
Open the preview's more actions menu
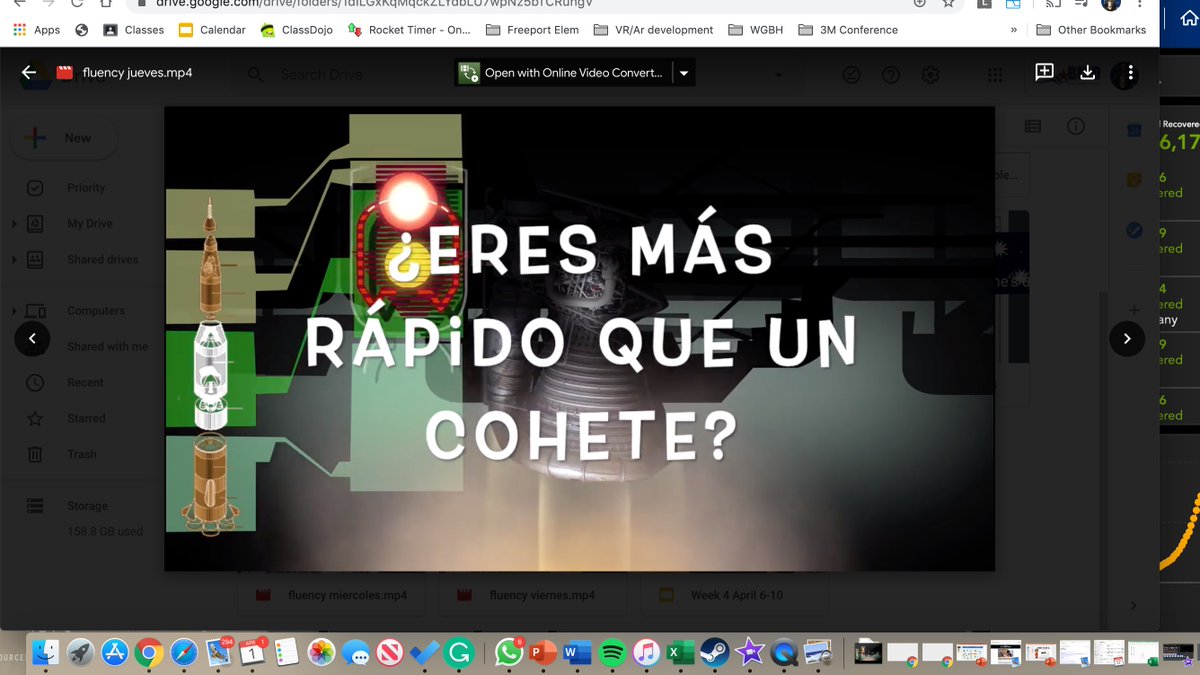coord(1131,73)
